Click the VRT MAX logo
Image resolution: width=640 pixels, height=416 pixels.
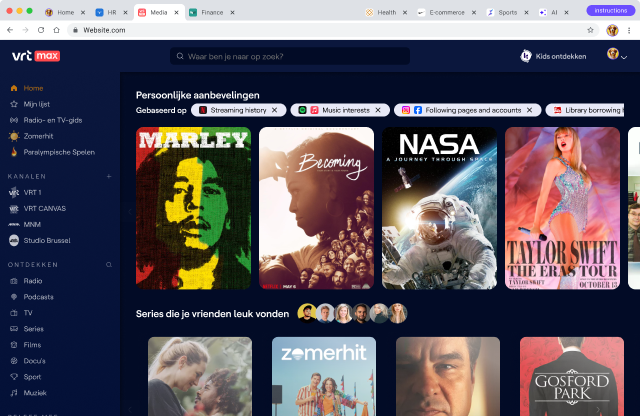coord(36,56)
